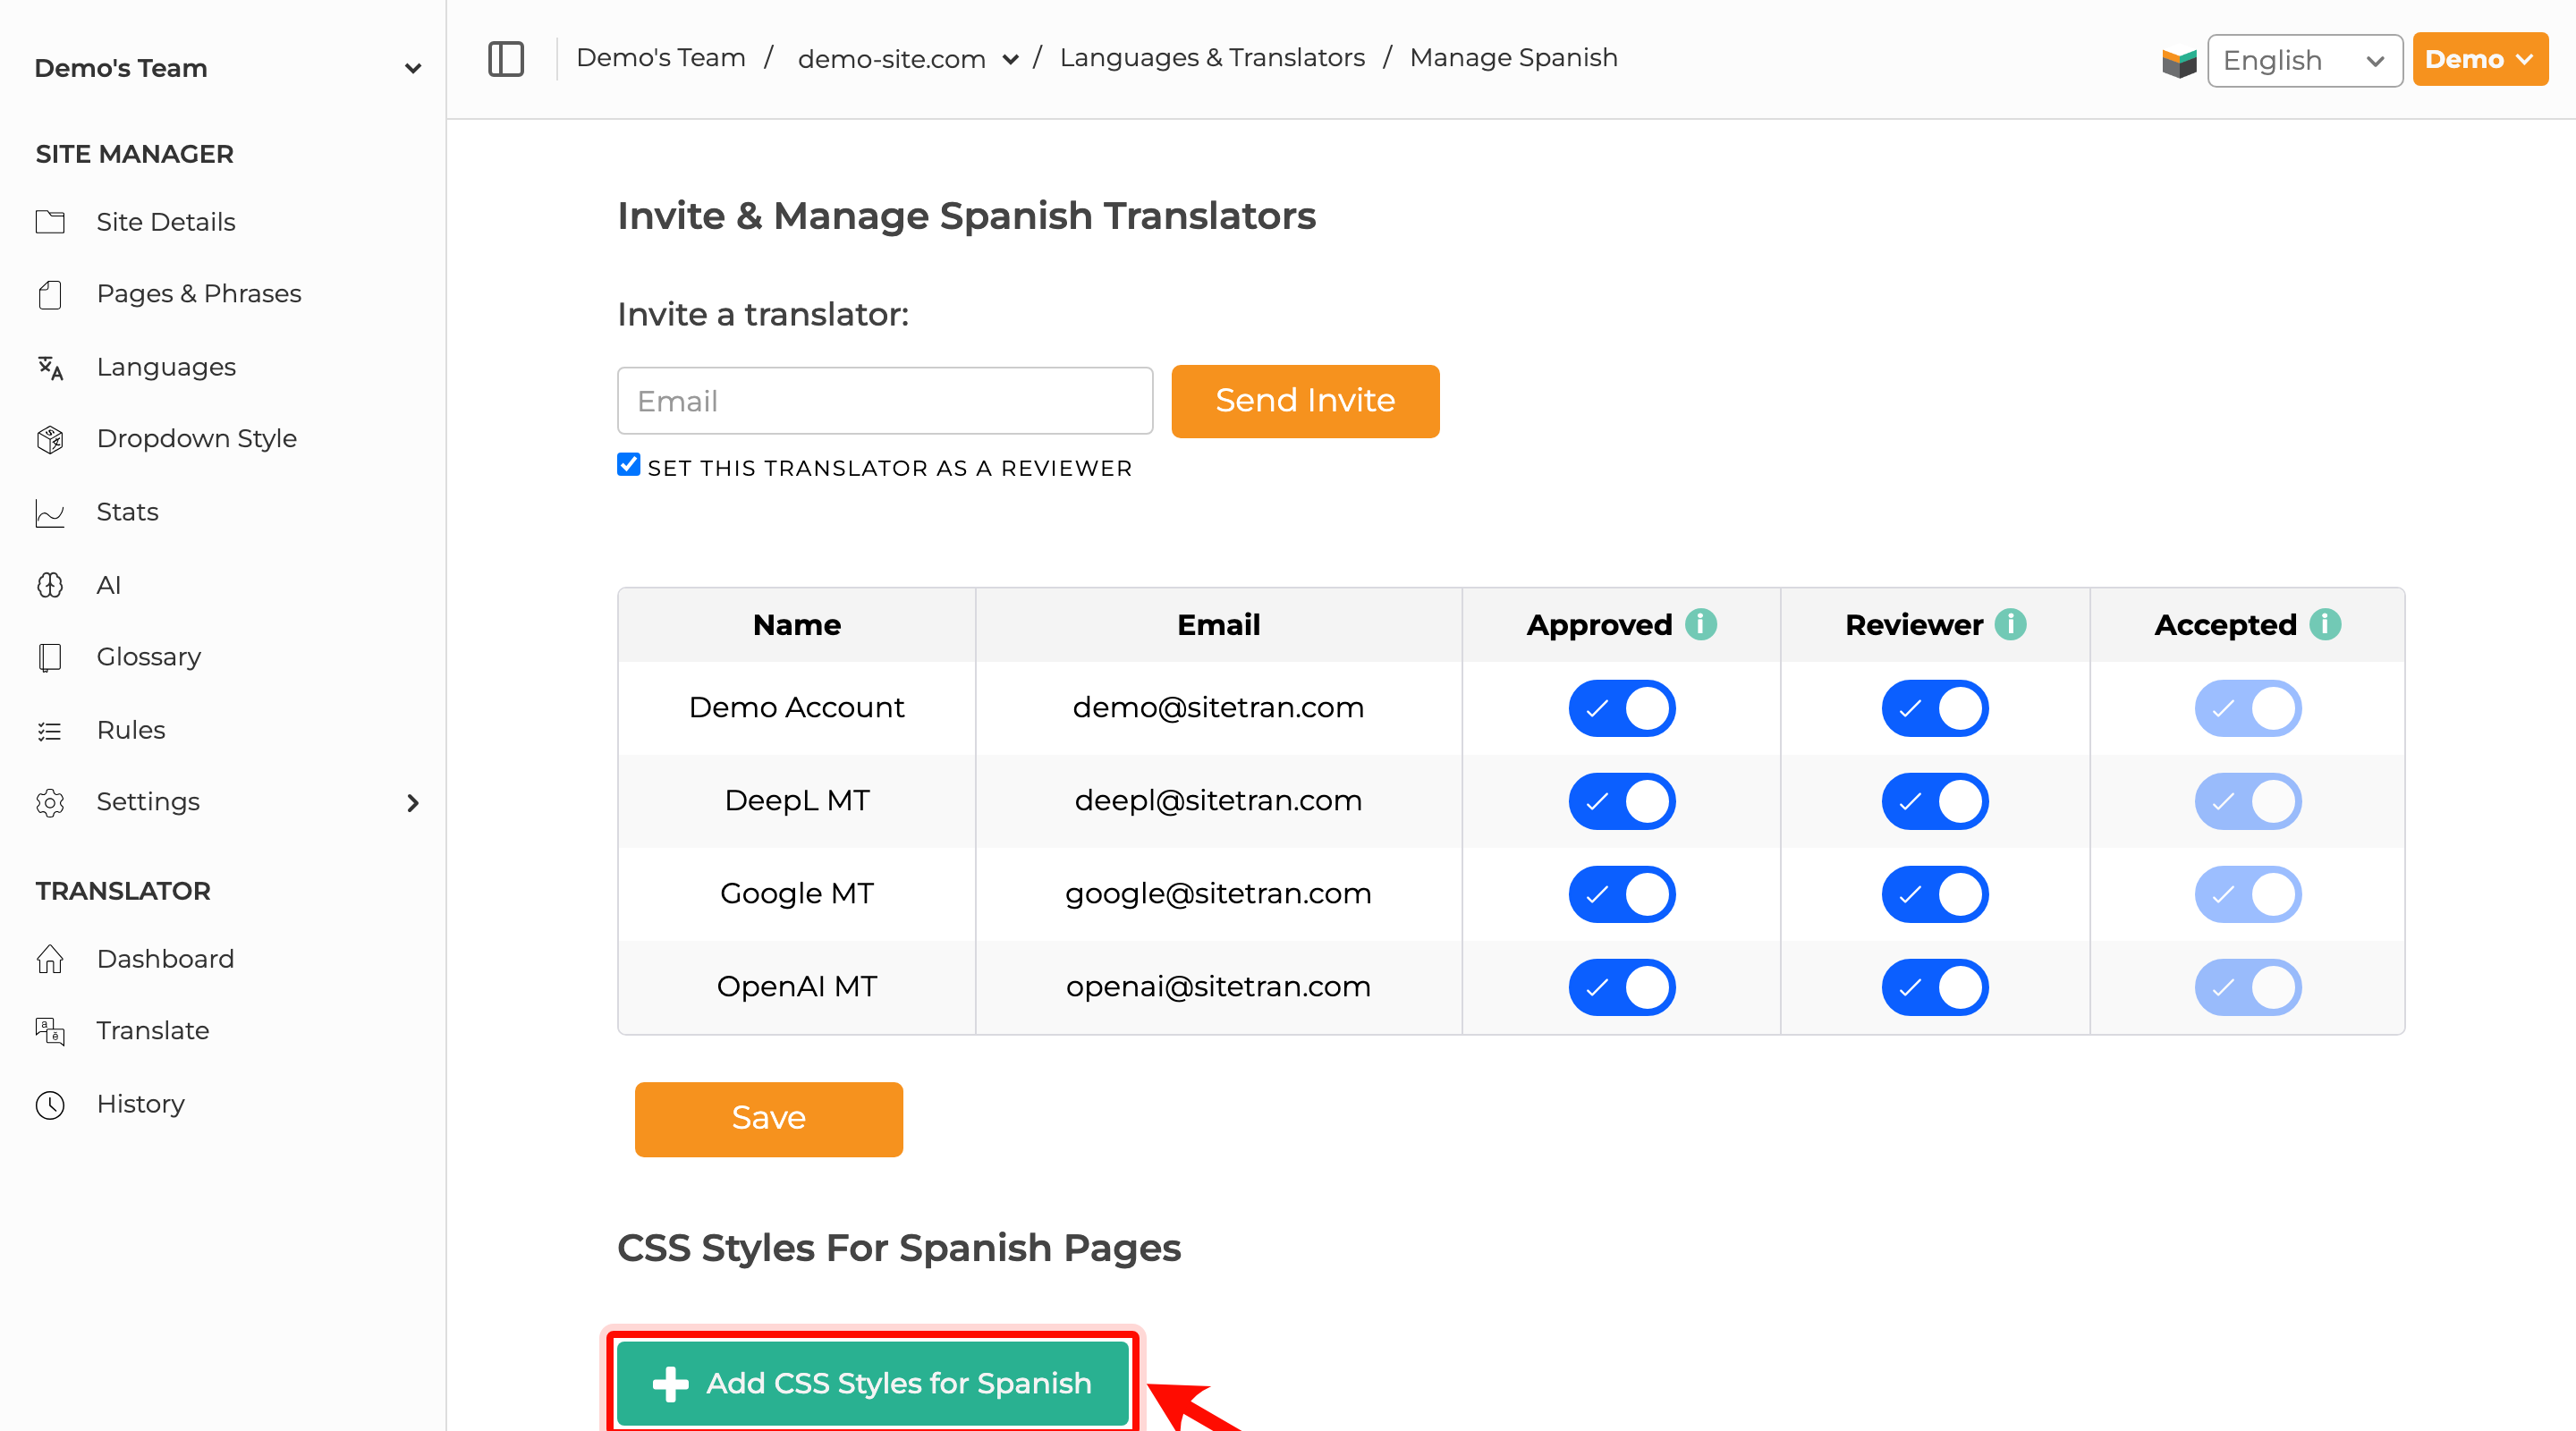Click the Dashboard home icon

[x=50, y=959]
